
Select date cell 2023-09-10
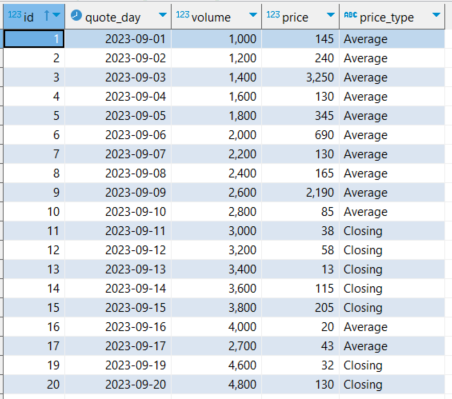click(x=118, y=212)
